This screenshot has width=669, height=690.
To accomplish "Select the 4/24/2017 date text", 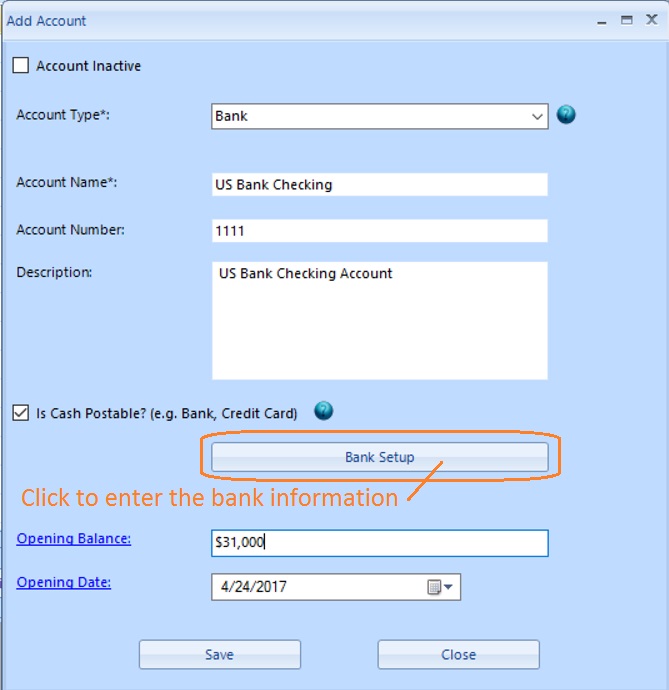I will point(250,587).
